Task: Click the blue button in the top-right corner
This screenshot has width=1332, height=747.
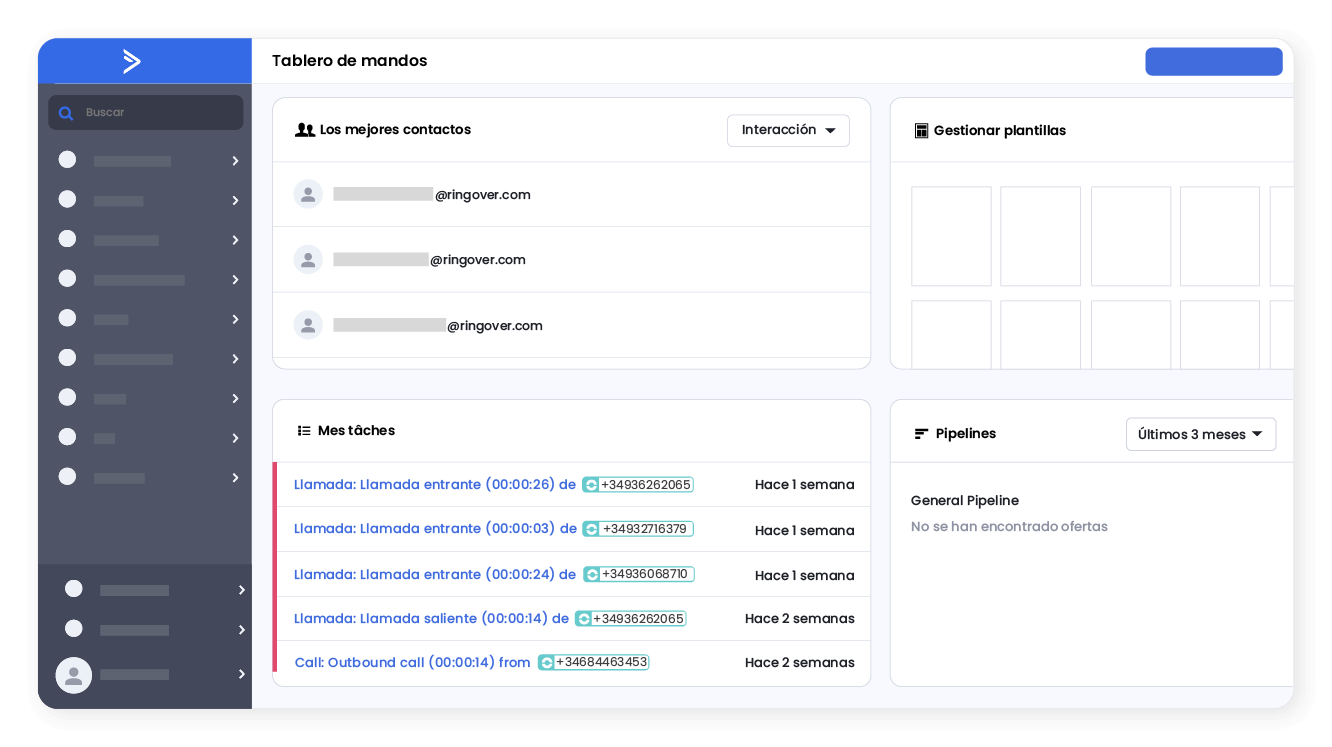Action: click(1213, 61)
